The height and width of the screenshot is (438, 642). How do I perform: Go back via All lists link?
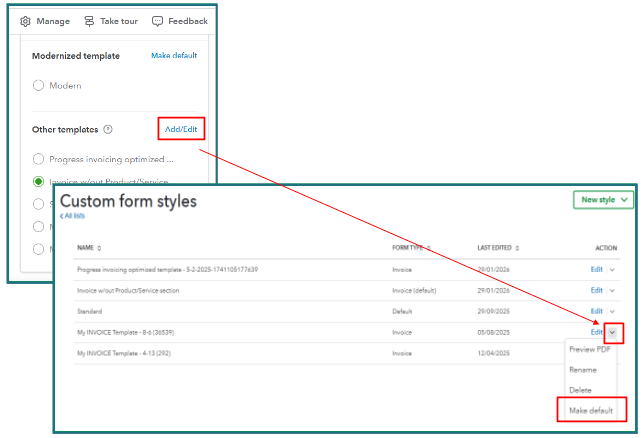coord(72,216)
